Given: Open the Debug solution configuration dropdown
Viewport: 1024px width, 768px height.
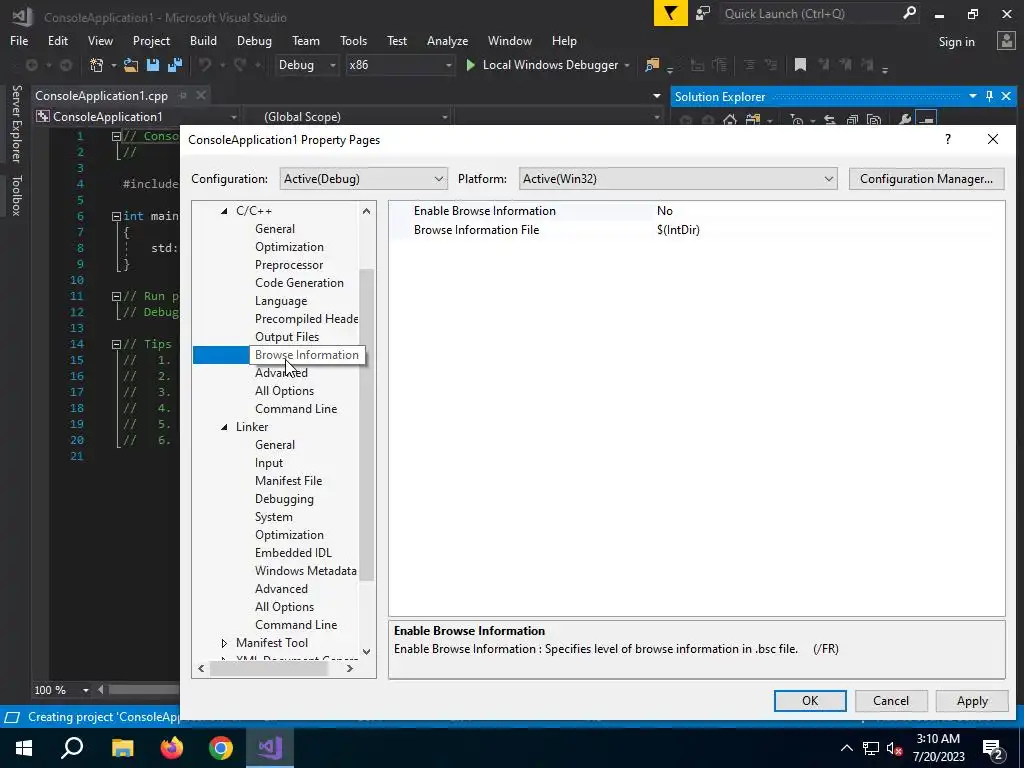Looking at the screenshot, I should tap(307, 65).
